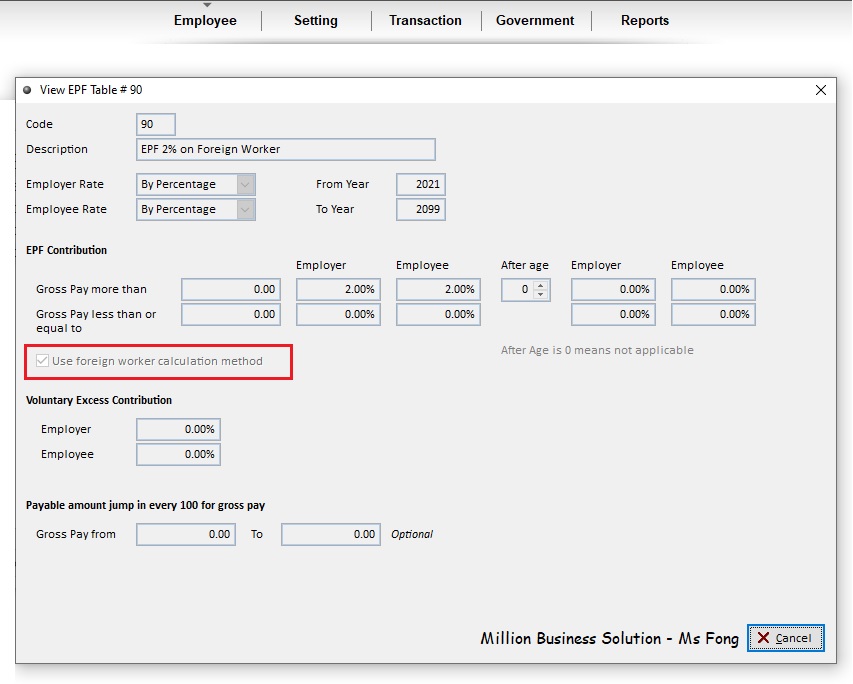
Task: Click the Voluntary Excess Employer percentage field
Action: point(178,429)
